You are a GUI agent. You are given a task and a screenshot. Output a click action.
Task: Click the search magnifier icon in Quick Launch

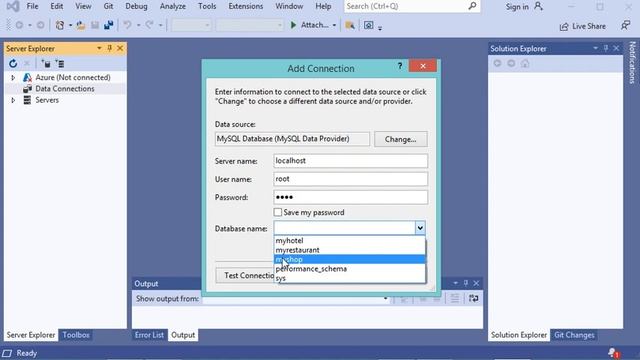472,6
